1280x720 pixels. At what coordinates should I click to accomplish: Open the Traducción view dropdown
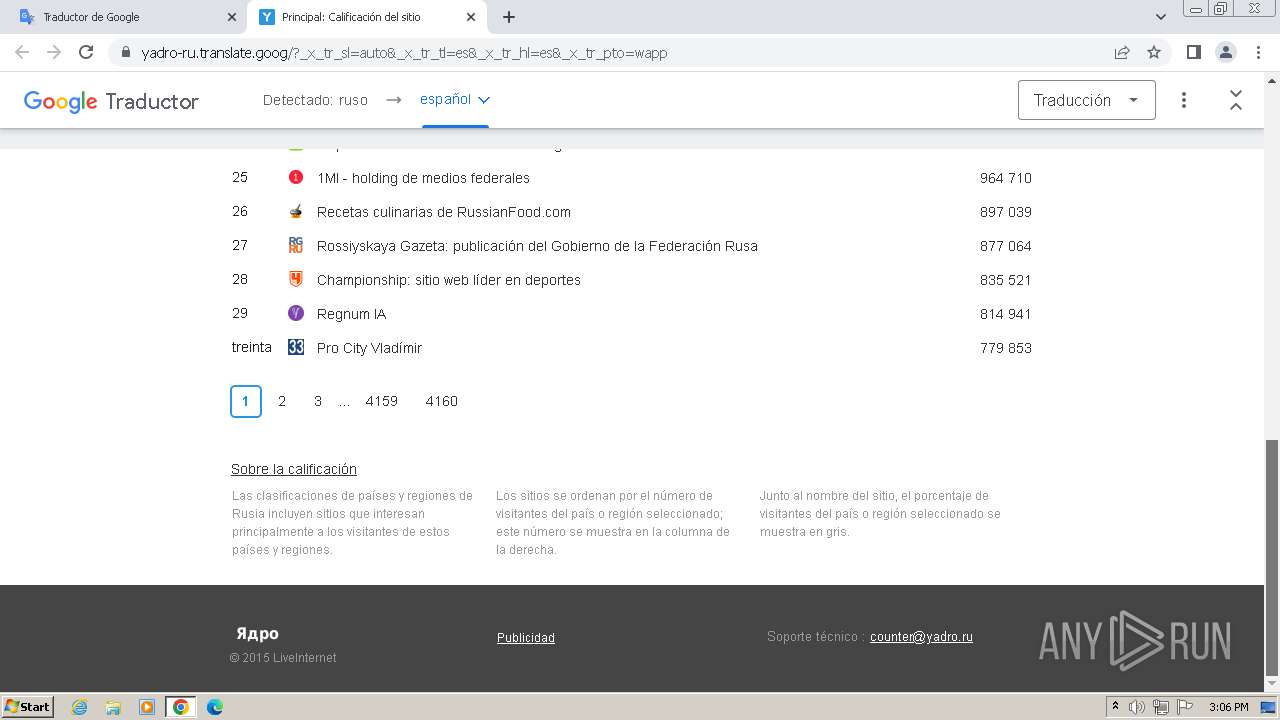tap(1086, 100)
